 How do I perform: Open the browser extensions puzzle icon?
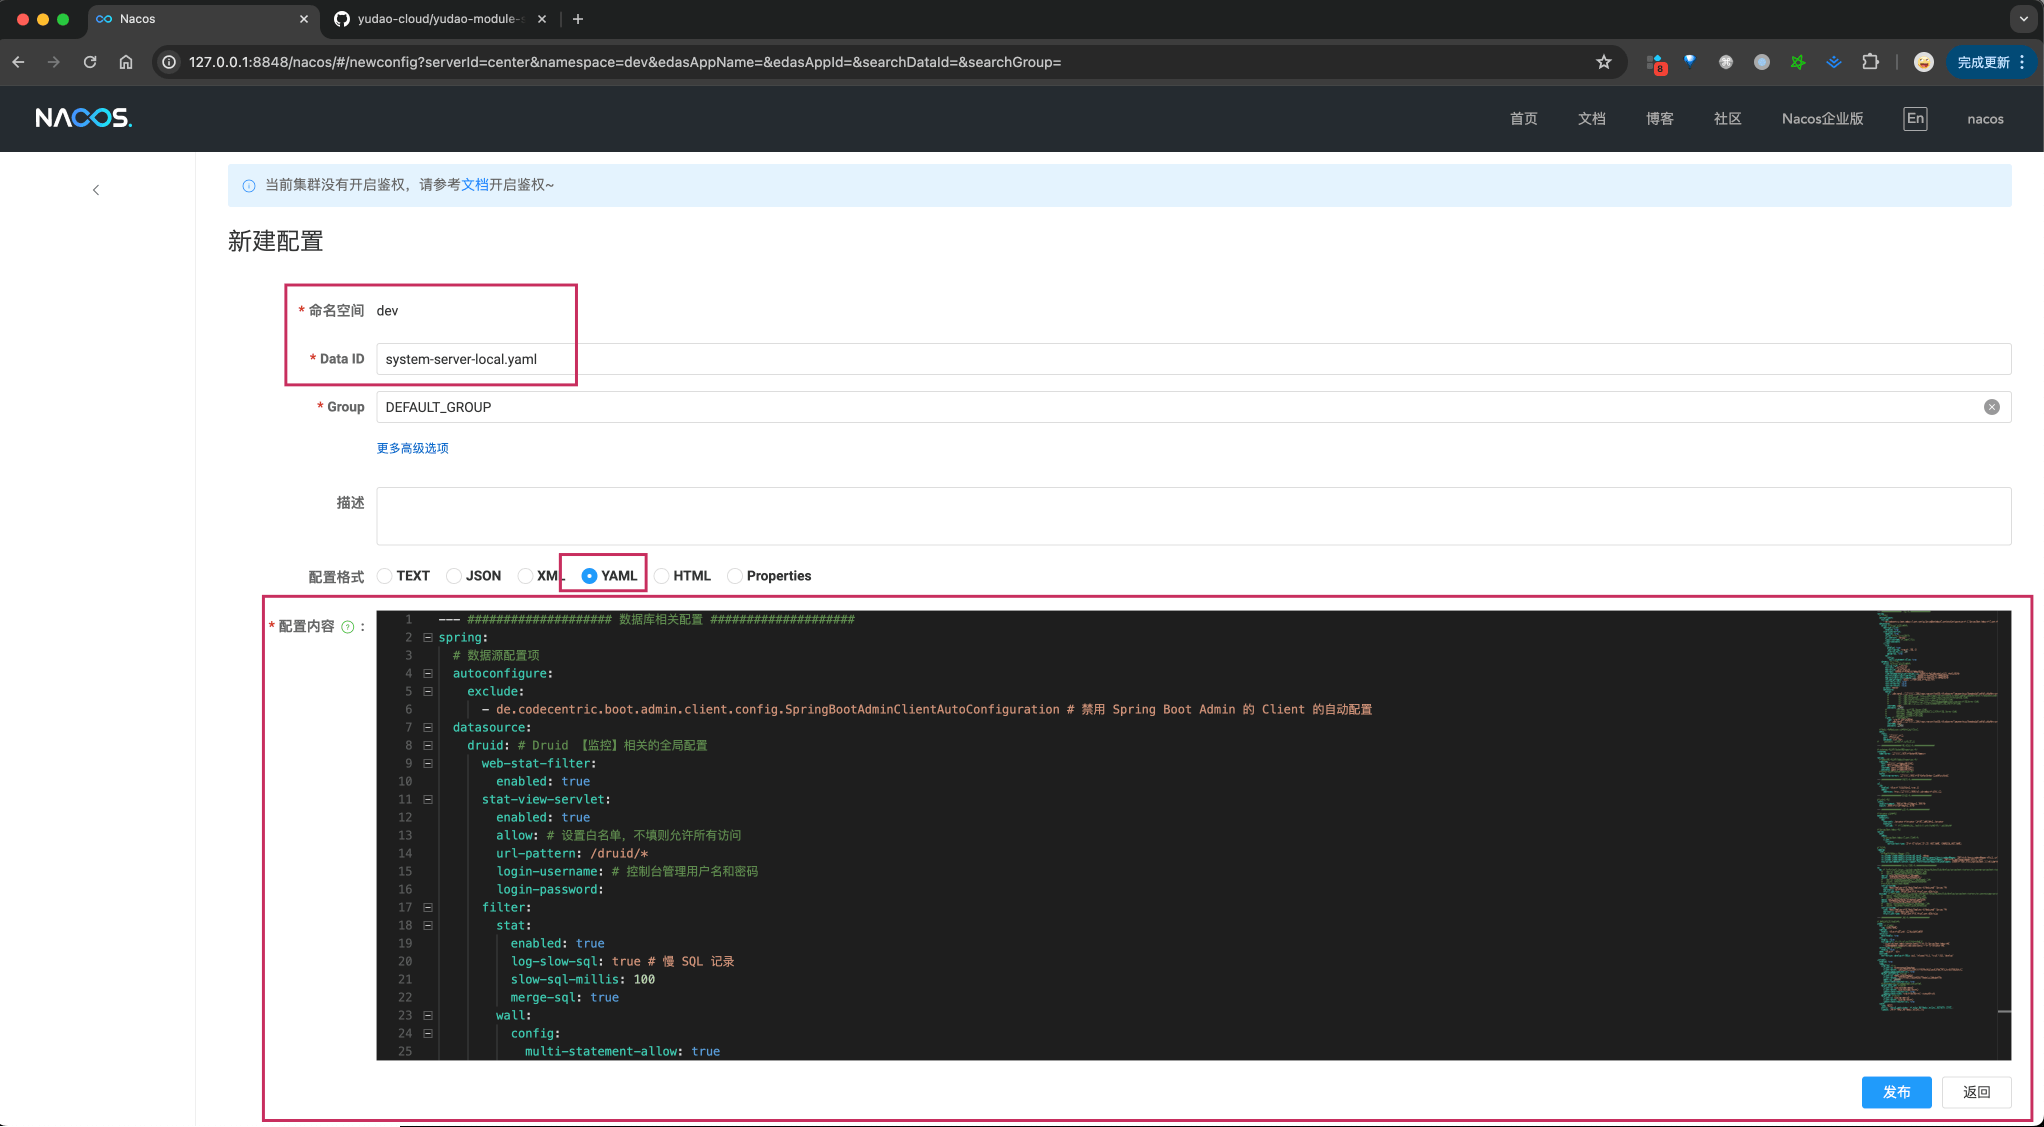(1870, 62)
